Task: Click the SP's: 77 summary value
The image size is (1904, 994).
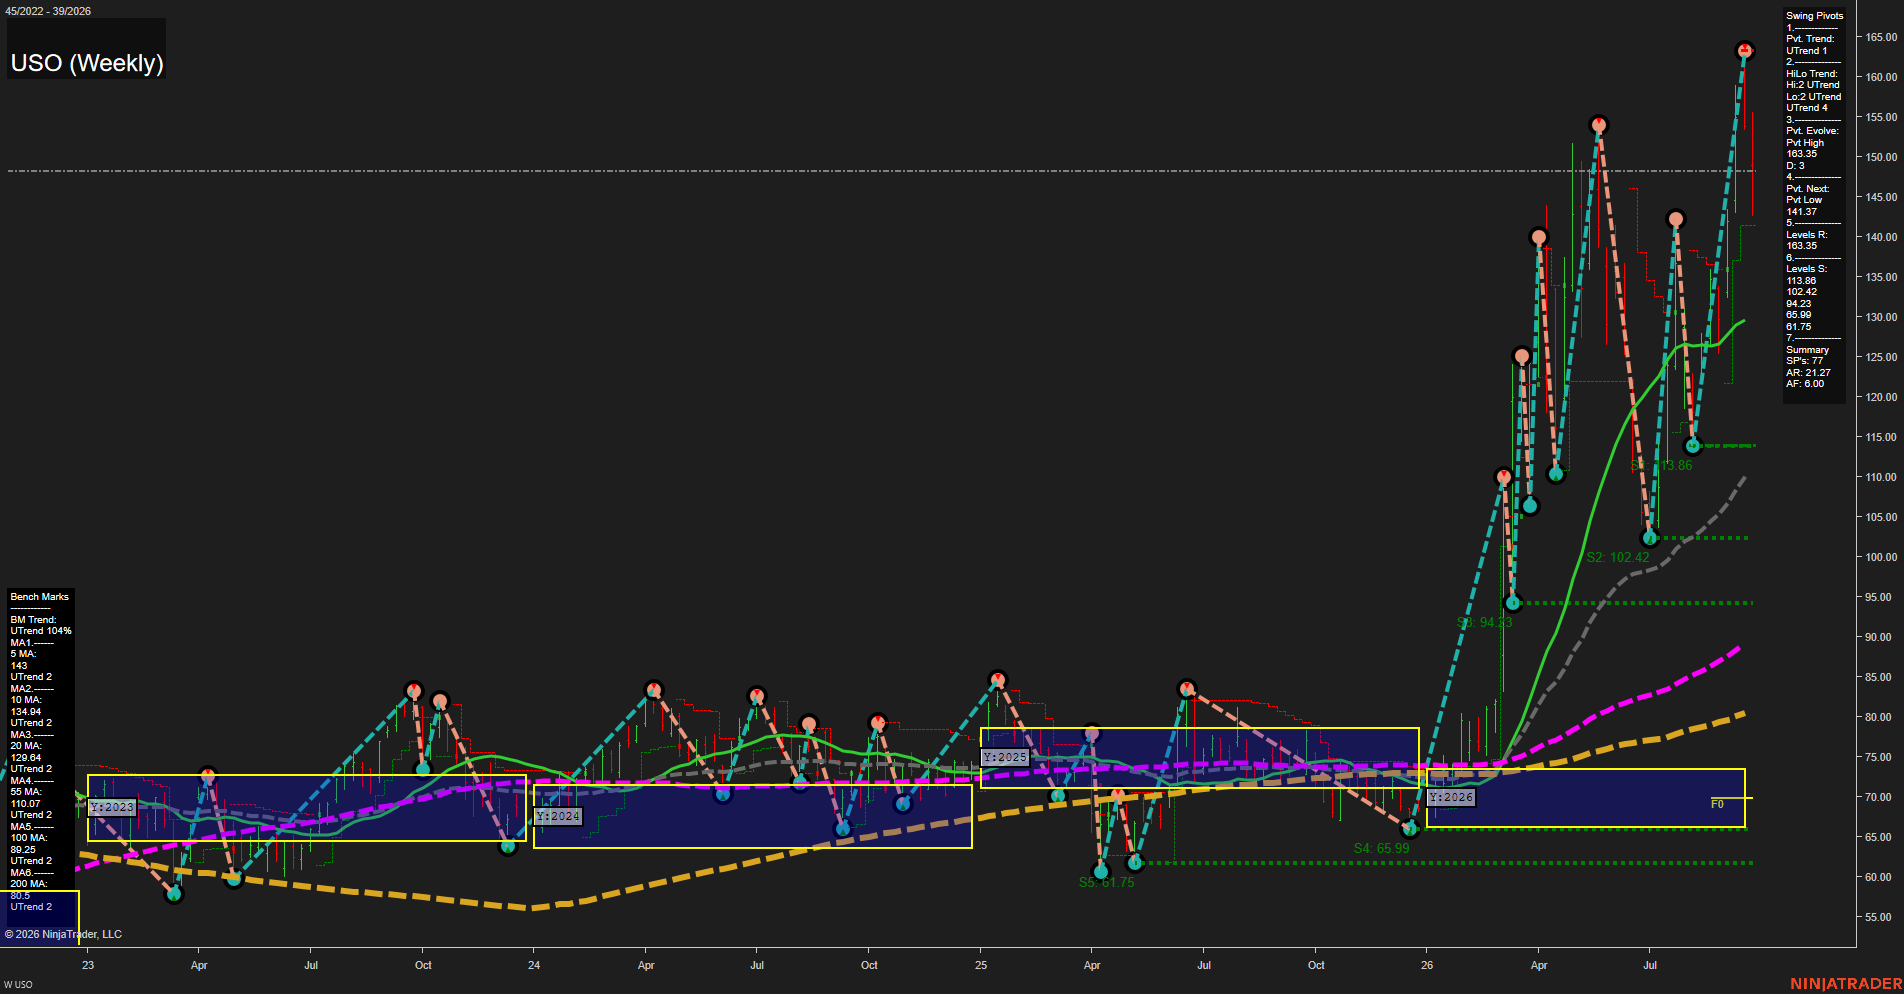Action: tap(1804, 361)
